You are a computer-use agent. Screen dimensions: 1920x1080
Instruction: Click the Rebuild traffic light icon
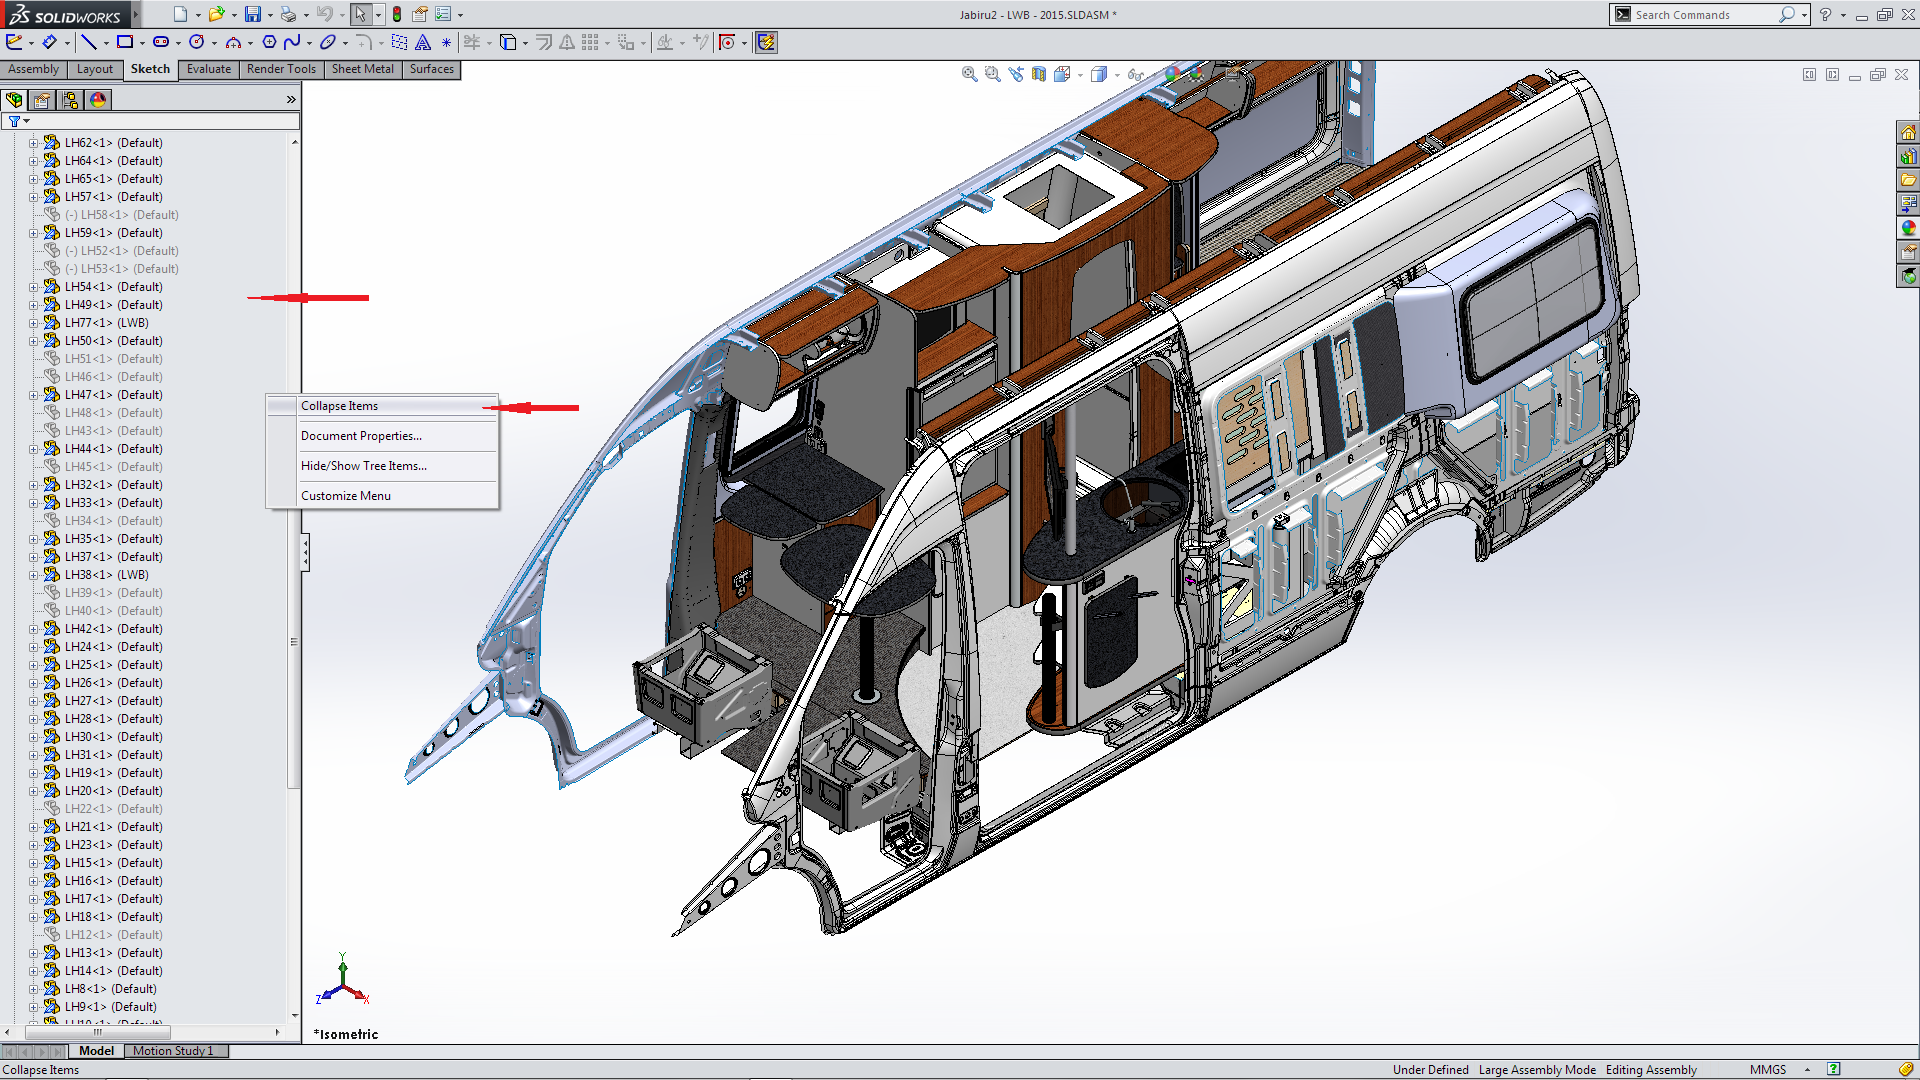click(397, 14)
